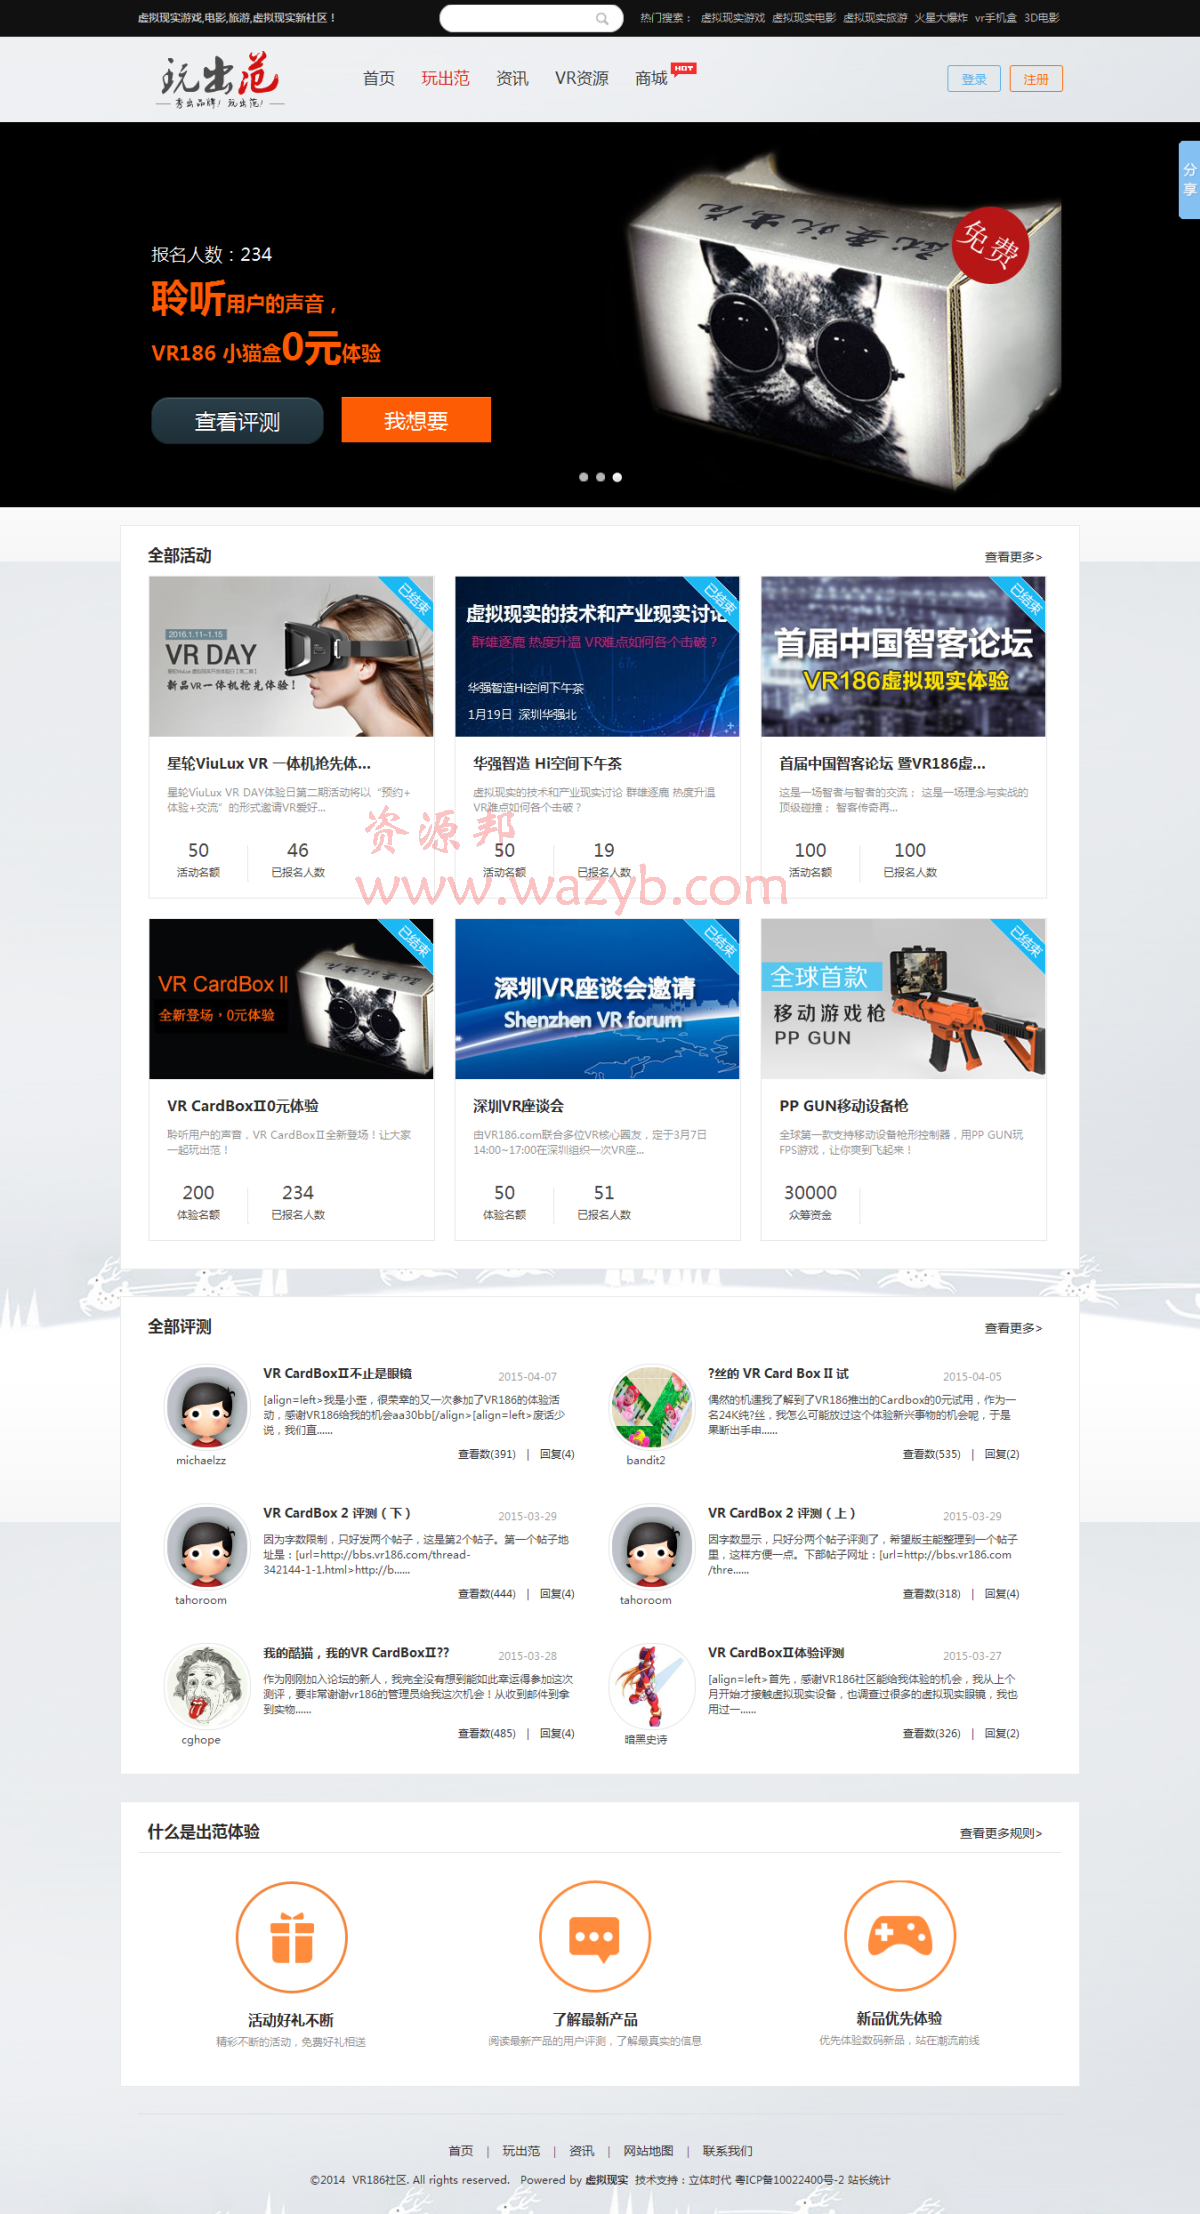Click footer 站长统计 link
Viewport: 1200px width, 2214px height.
click(869, 2180)
